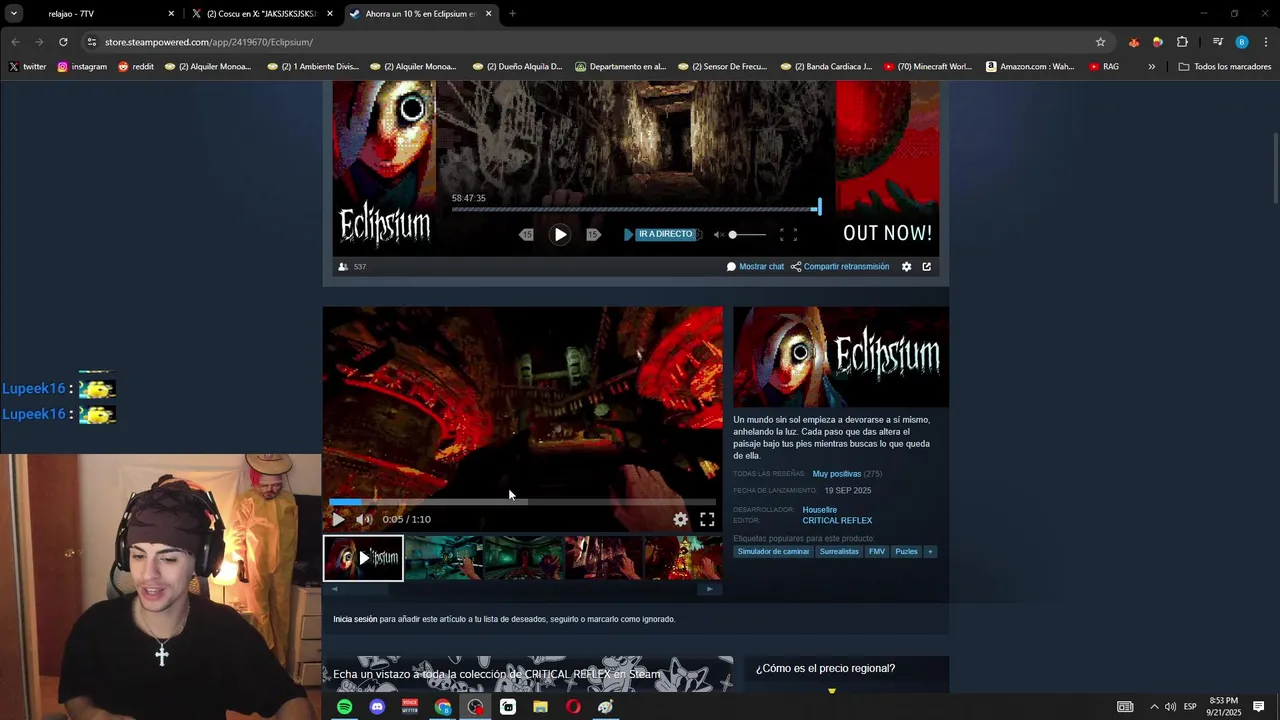The image size is (1280, 720).
Task: Pop out broadcast in new window
Action: click(927, 267)
